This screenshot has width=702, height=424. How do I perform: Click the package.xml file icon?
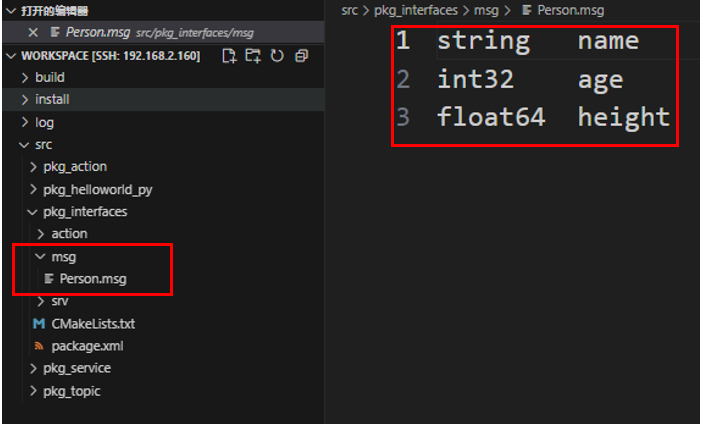(39, 346)
